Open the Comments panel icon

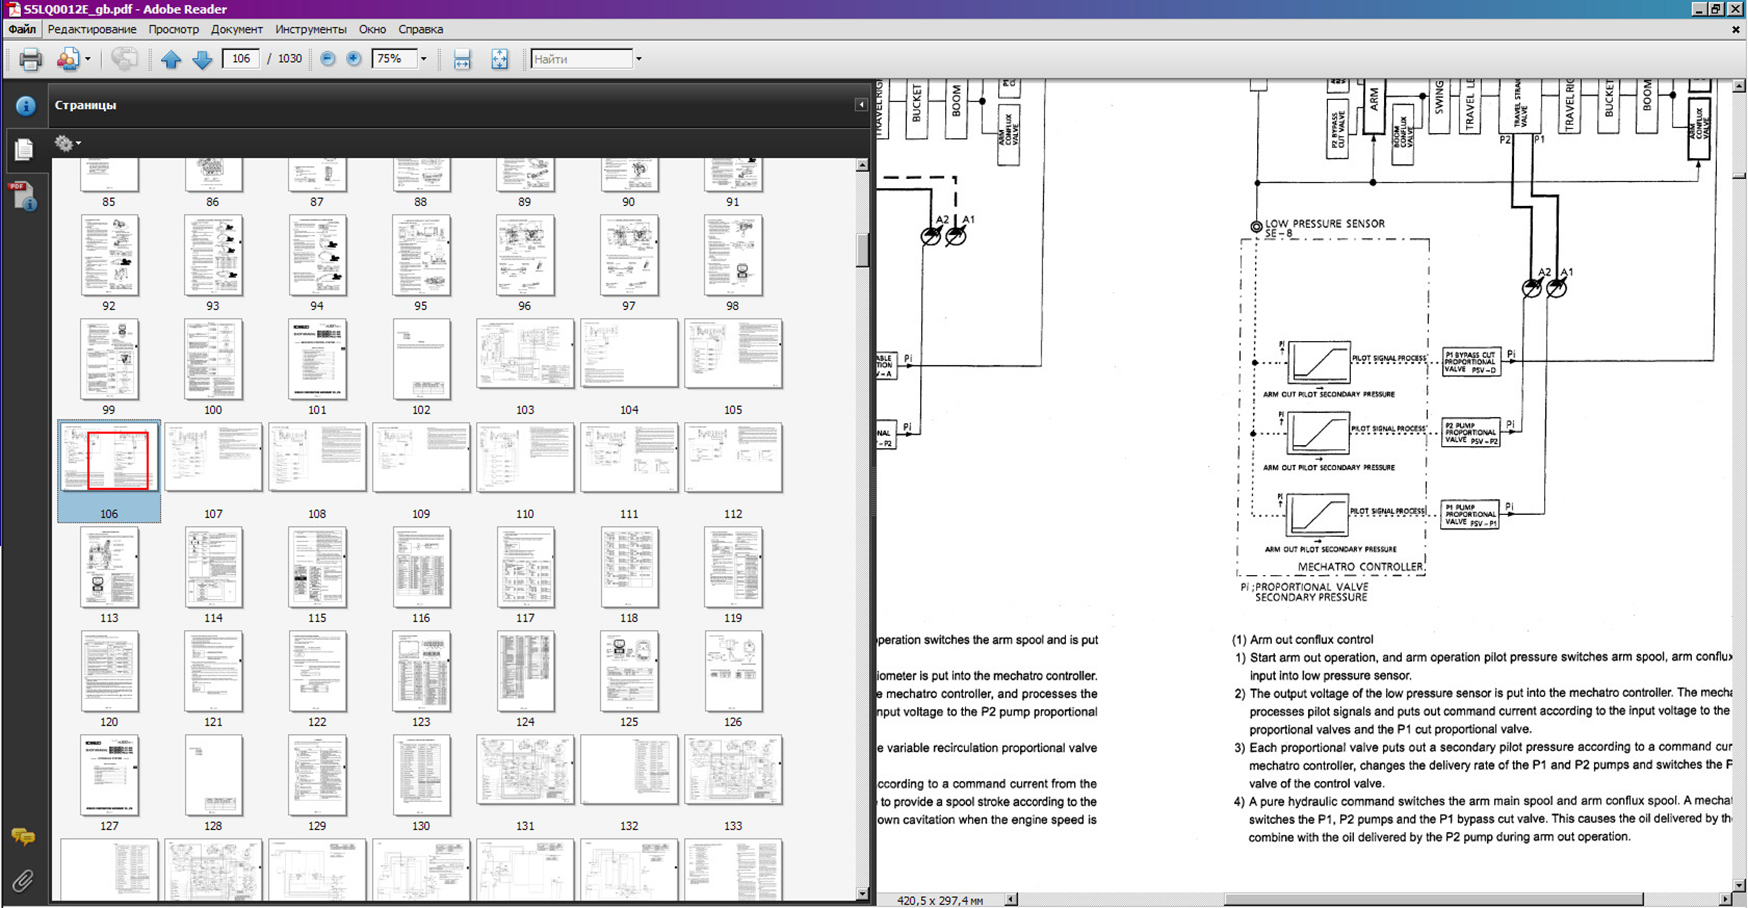(22, 836)
